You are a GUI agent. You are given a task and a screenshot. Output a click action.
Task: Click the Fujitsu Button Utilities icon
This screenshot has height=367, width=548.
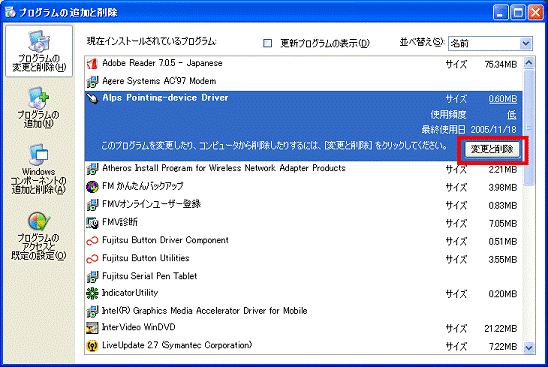[x=92, y=259]
